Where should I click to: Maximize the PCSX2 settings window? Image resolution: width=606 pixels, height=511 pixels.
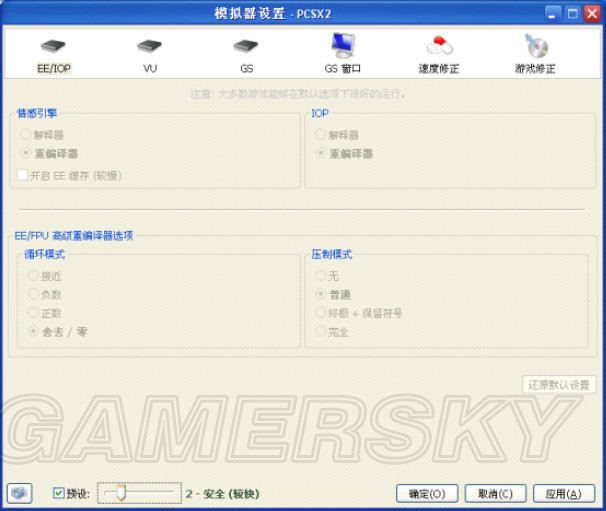[572, 14]
